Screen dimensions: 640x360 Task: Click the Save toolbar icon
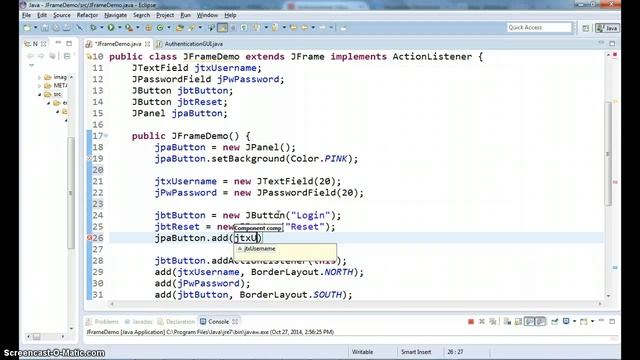(44, 28)
